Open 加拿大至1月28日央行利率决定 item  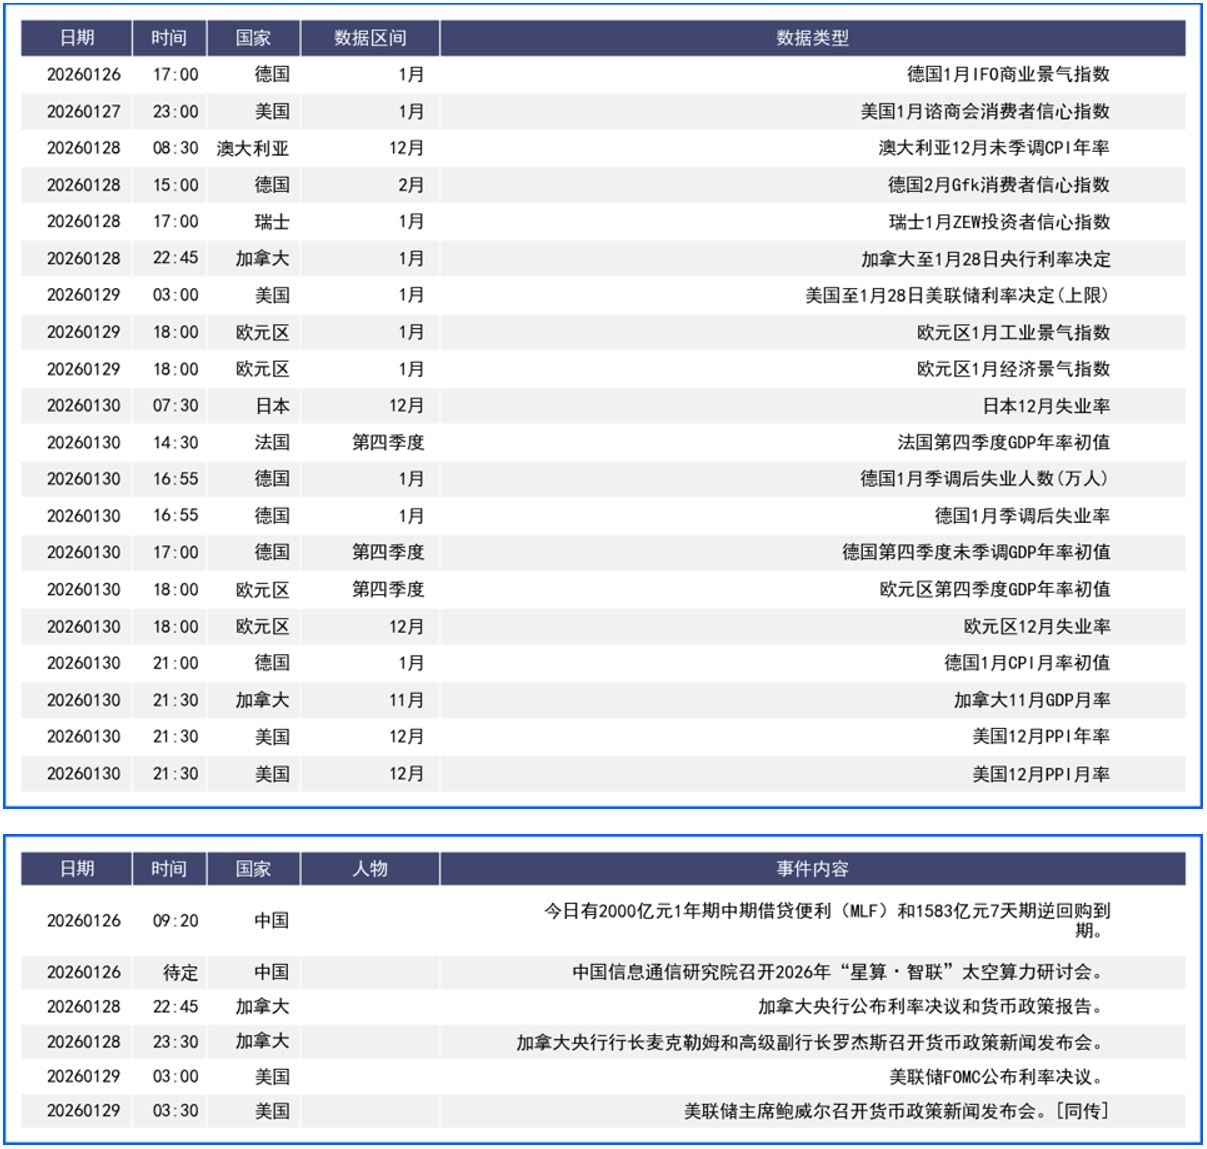tap(985, 259)
